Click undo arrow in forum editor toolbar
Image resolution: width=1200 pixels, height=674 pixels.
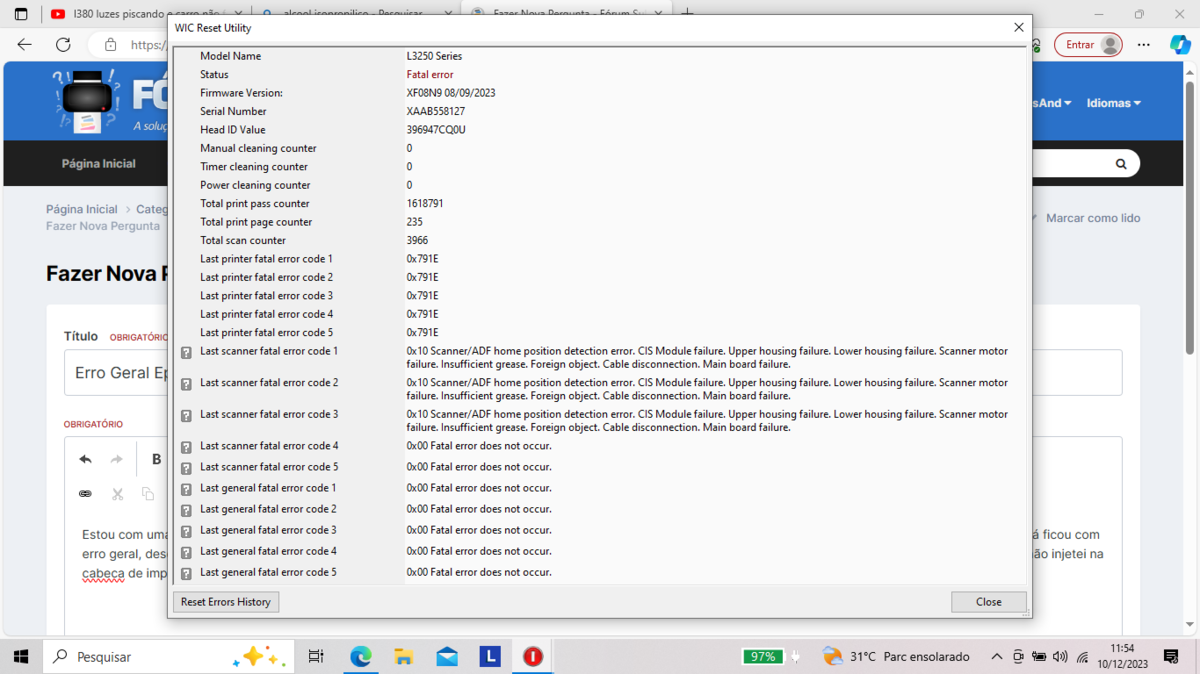point(85,459)
